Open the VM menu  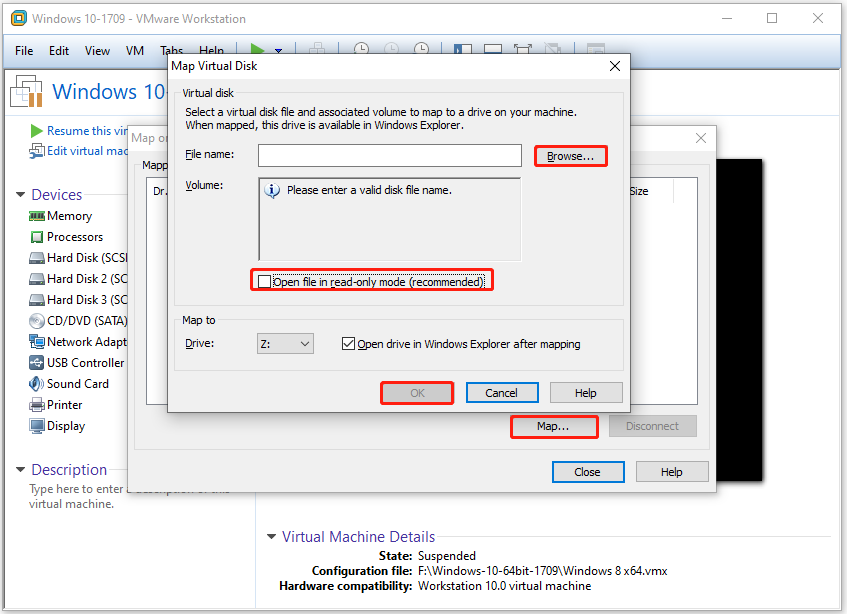click(x=135, y=51)
